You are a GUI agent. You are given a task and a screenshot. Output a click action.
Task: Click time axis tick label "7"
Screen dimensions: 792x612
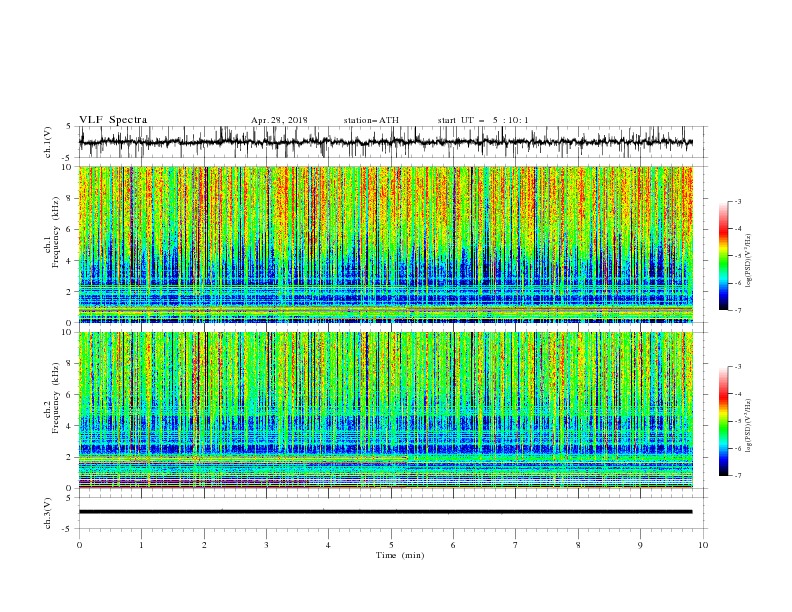[516, 545]
